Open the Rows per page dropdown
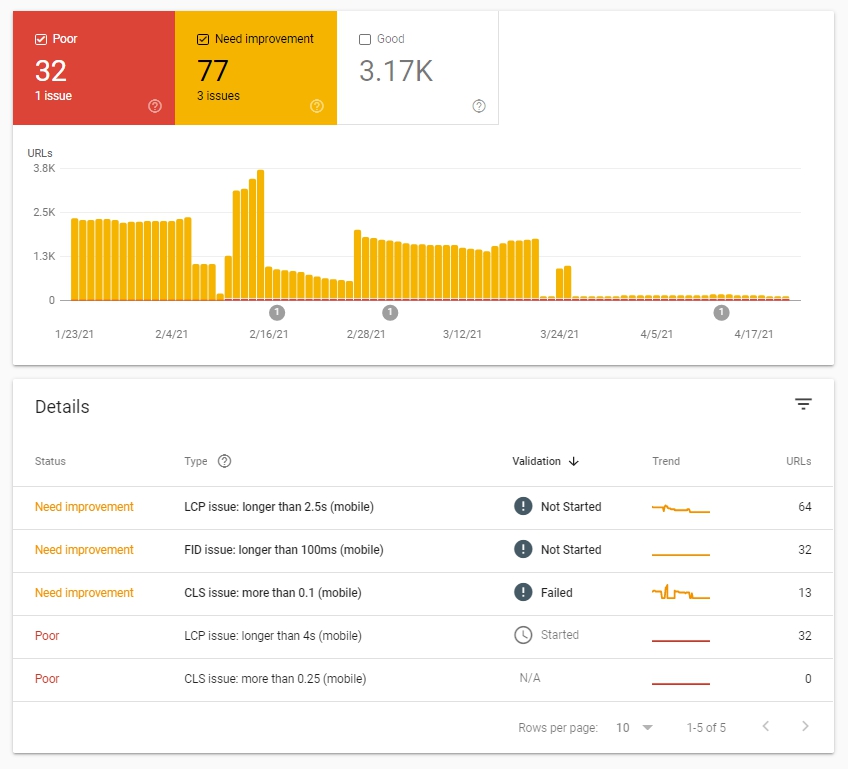Screen dimensions: 848x769 [634, 728]
